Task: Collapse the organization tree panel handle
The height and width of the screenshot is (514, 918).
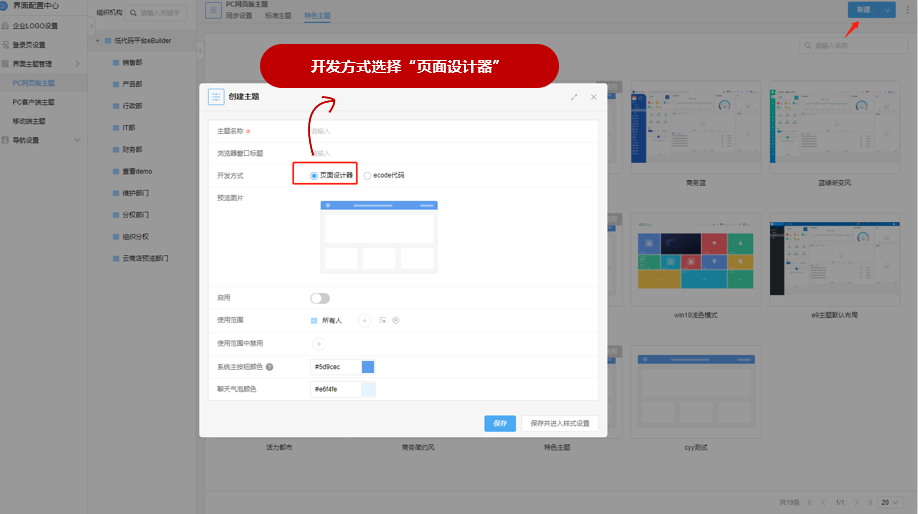Action: 200,51
